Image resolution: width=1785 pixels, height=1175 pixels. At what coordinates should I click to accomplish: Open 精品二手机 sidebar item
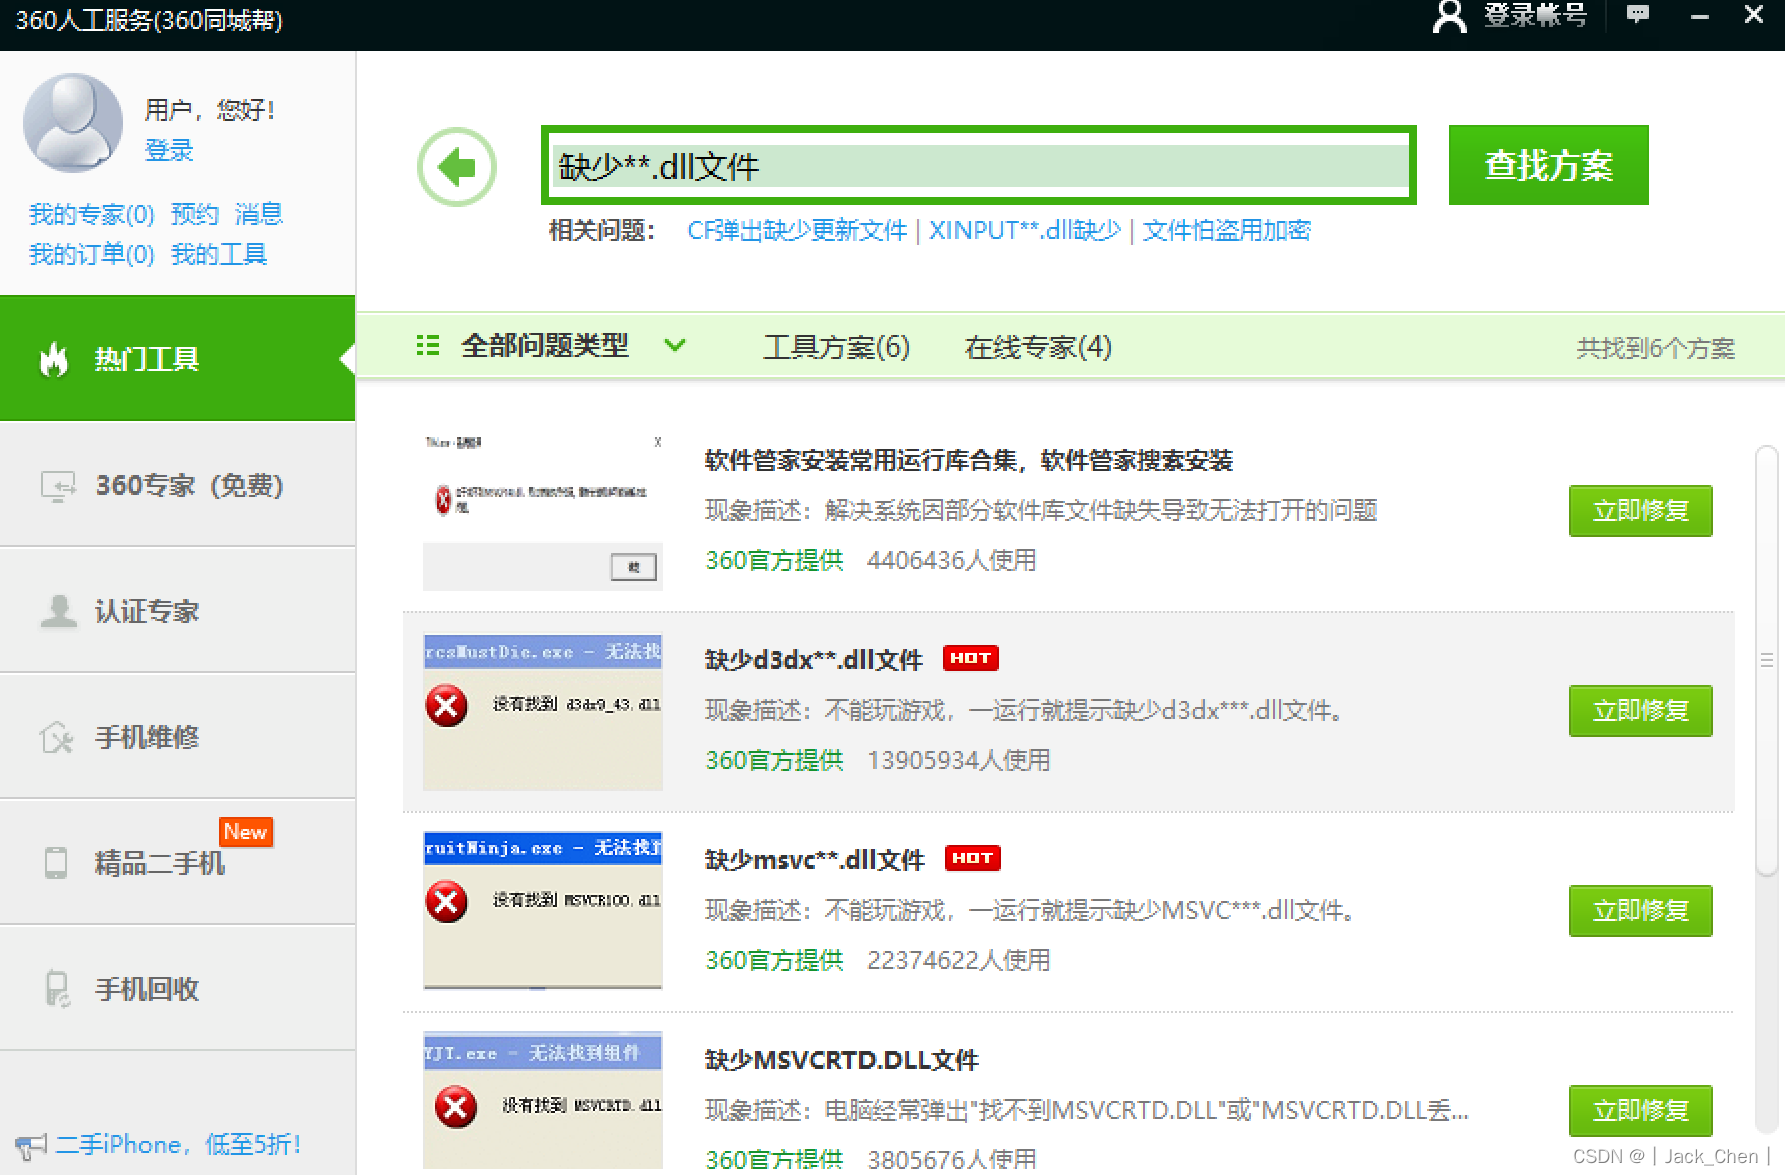178,863
